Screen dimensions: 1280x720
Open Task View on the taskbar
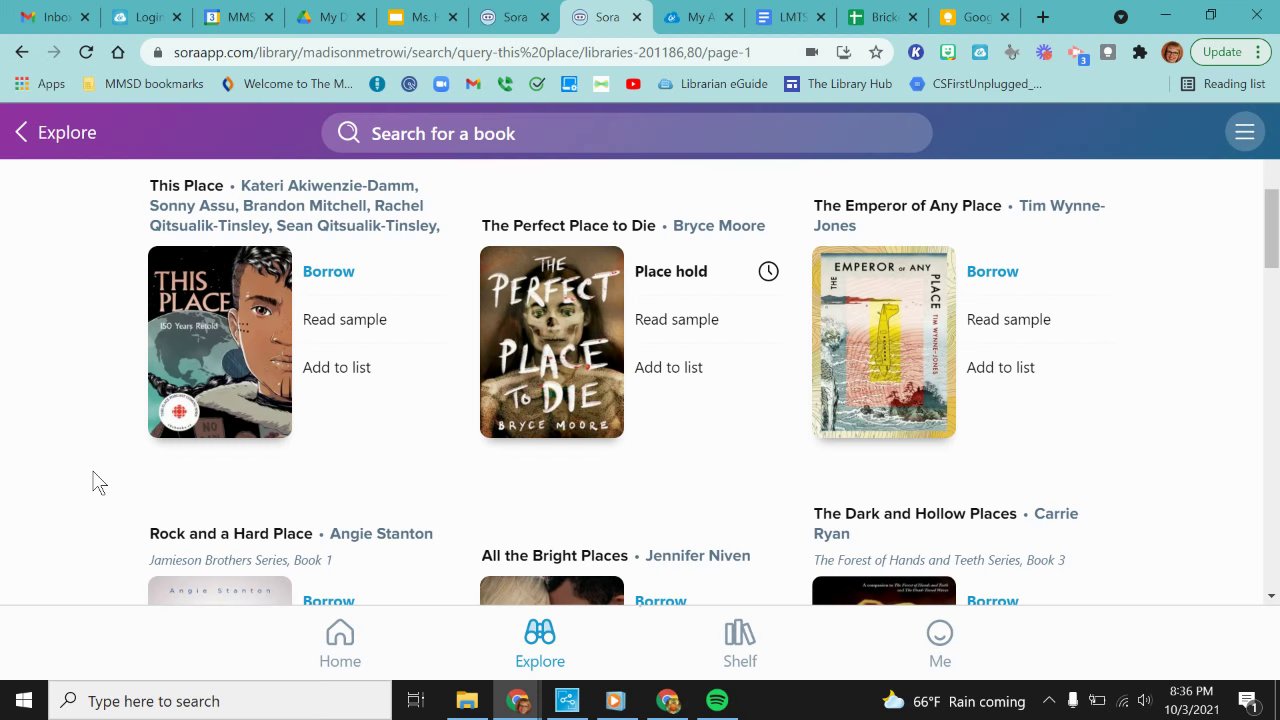(416, 700)
